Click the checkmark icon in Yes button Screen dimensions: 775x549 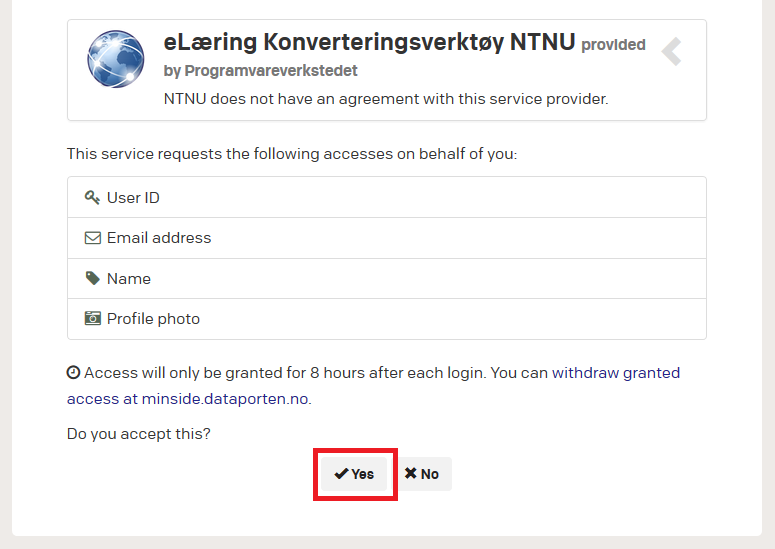pos(341,474)
